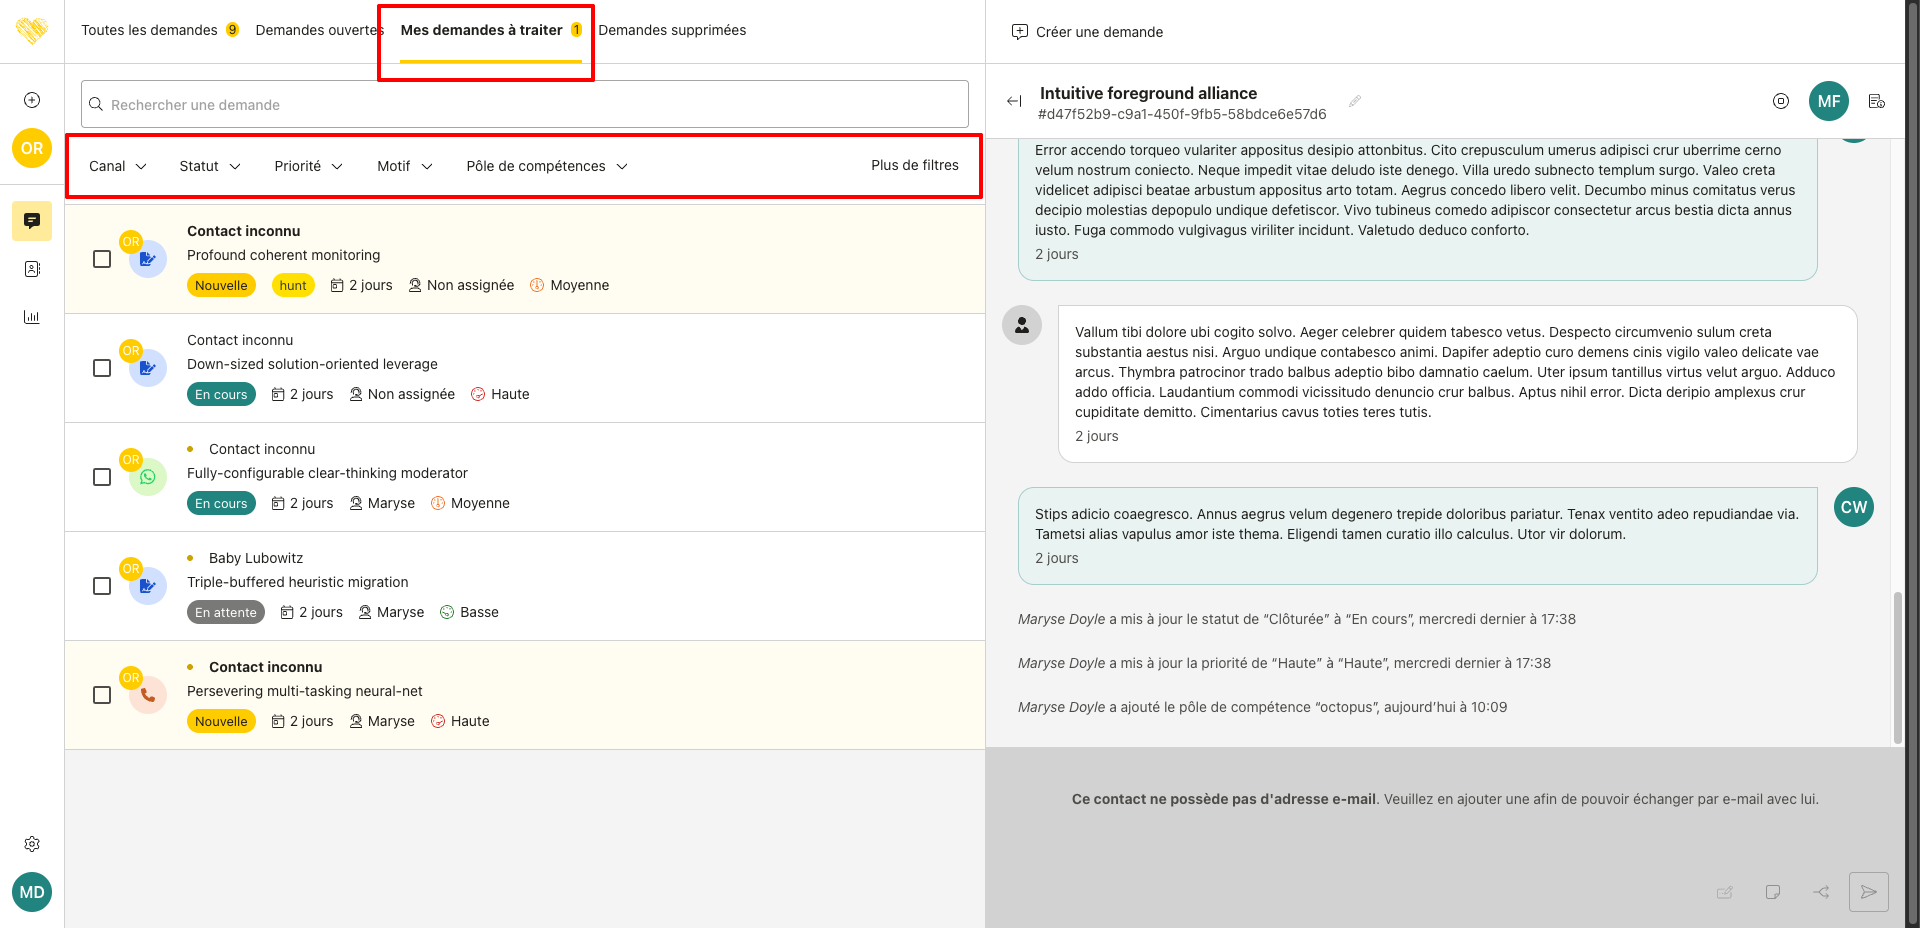
Task: Open the settings gear in the sidebar
Action: 32,844
